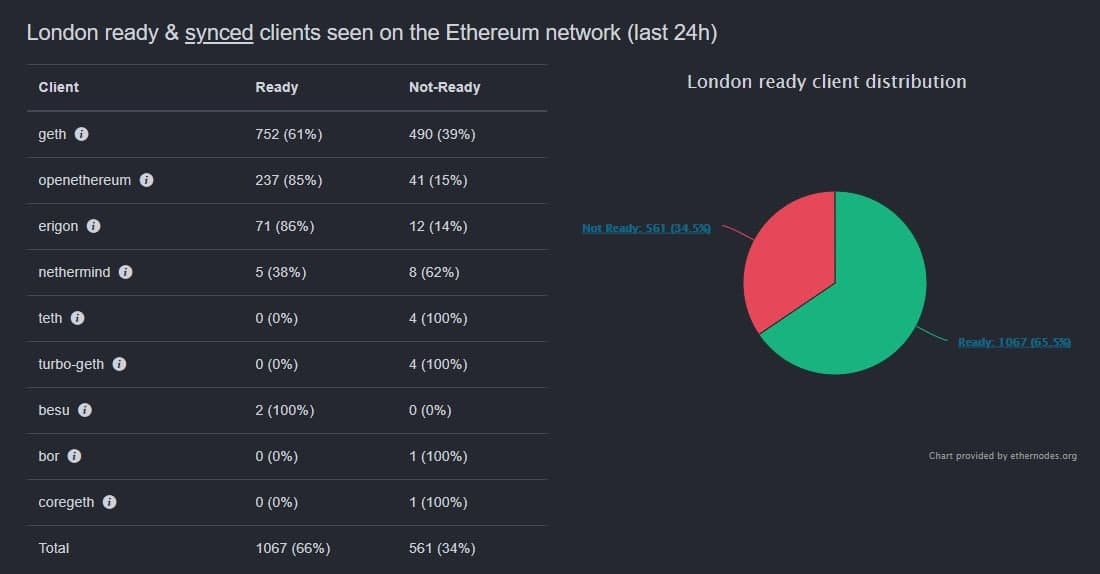Click the besu info icon
The image size is (1100, 574).
[85, 410]
